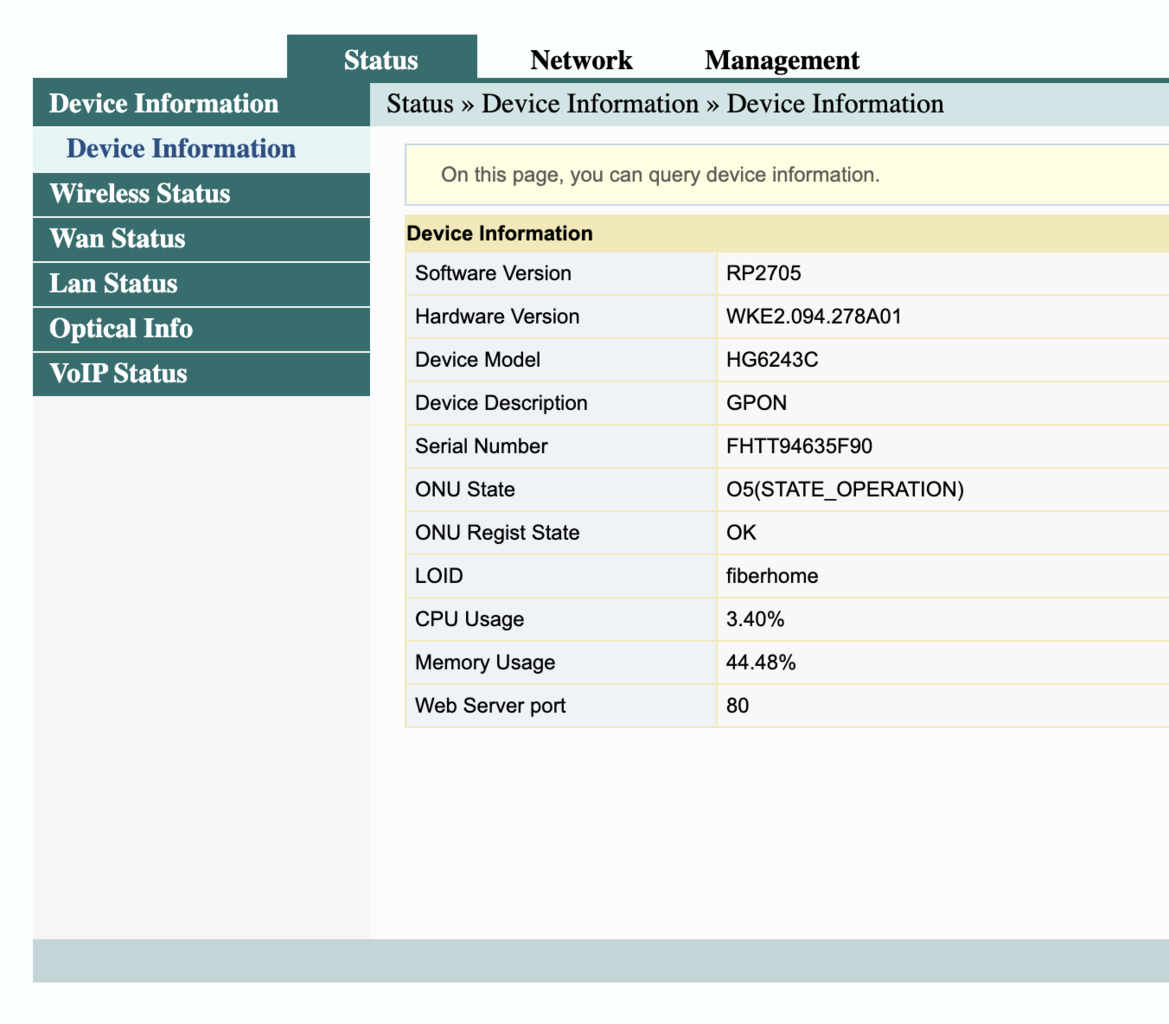Open Lan Status from the sidebar
The height and width of the screenshot is (1024, 1169).
coord(113,284)
